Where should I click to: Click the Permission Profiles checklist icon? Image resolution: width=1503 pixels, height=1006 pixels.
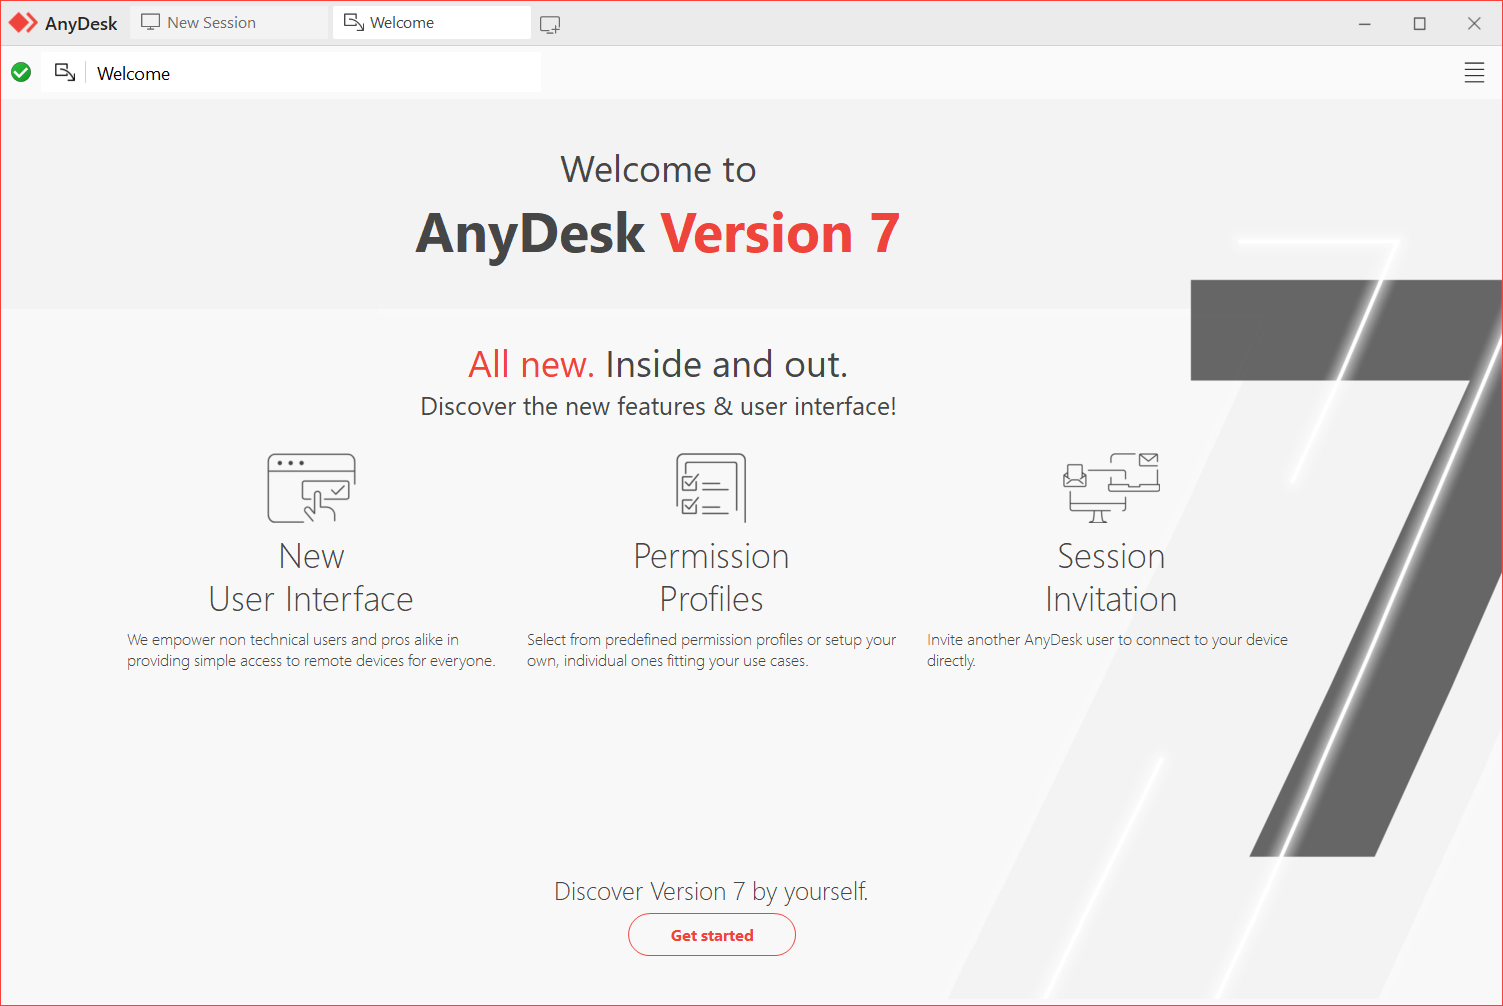point(711,487)
